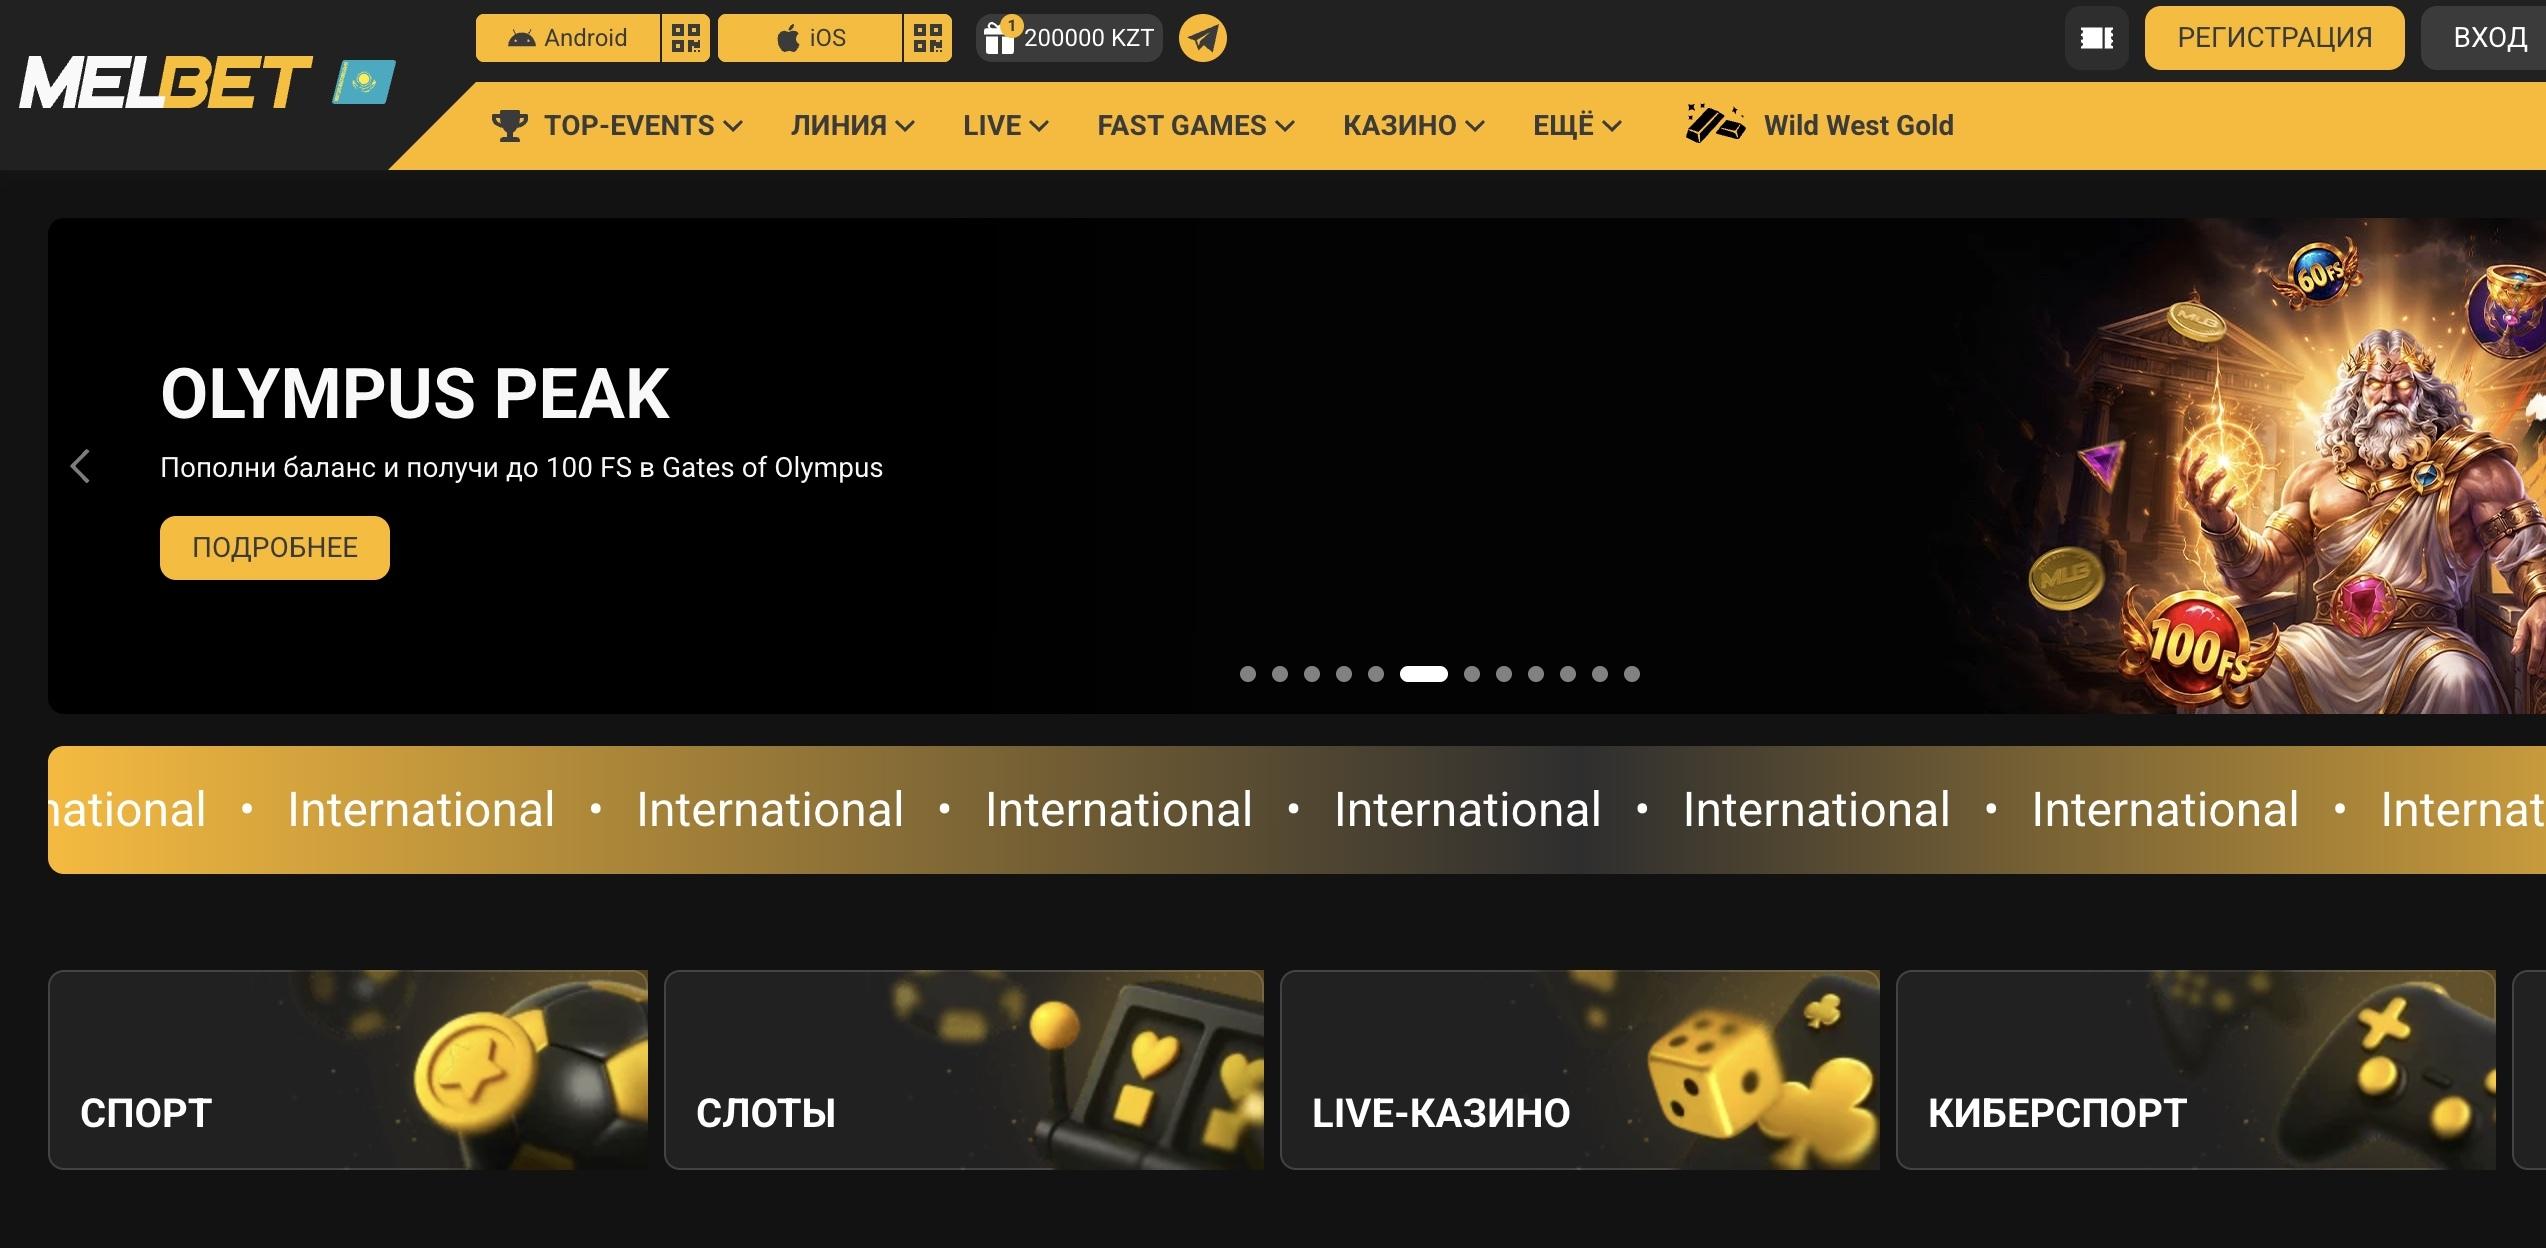
Task: Expand the LIVE menu
Action: [x=1006, y=126]
